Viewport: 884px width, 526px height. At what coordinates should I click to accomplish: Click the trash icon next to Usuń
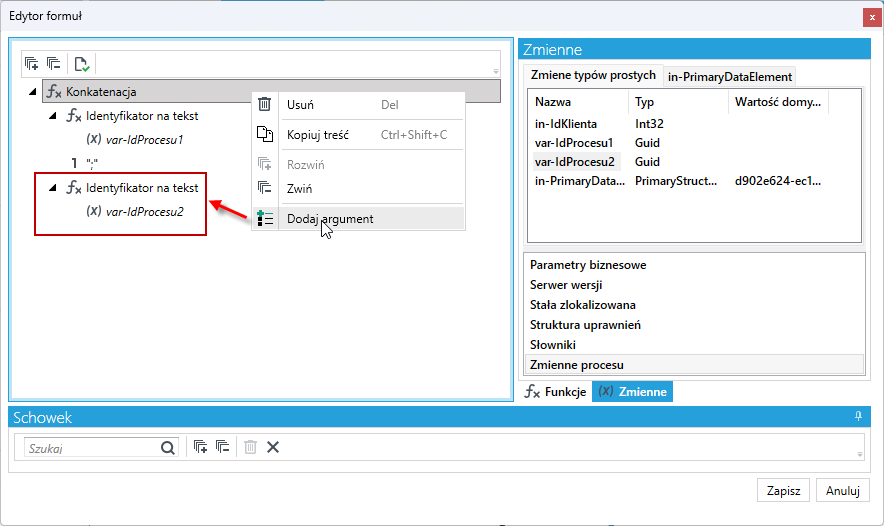[x=264, y=104]
